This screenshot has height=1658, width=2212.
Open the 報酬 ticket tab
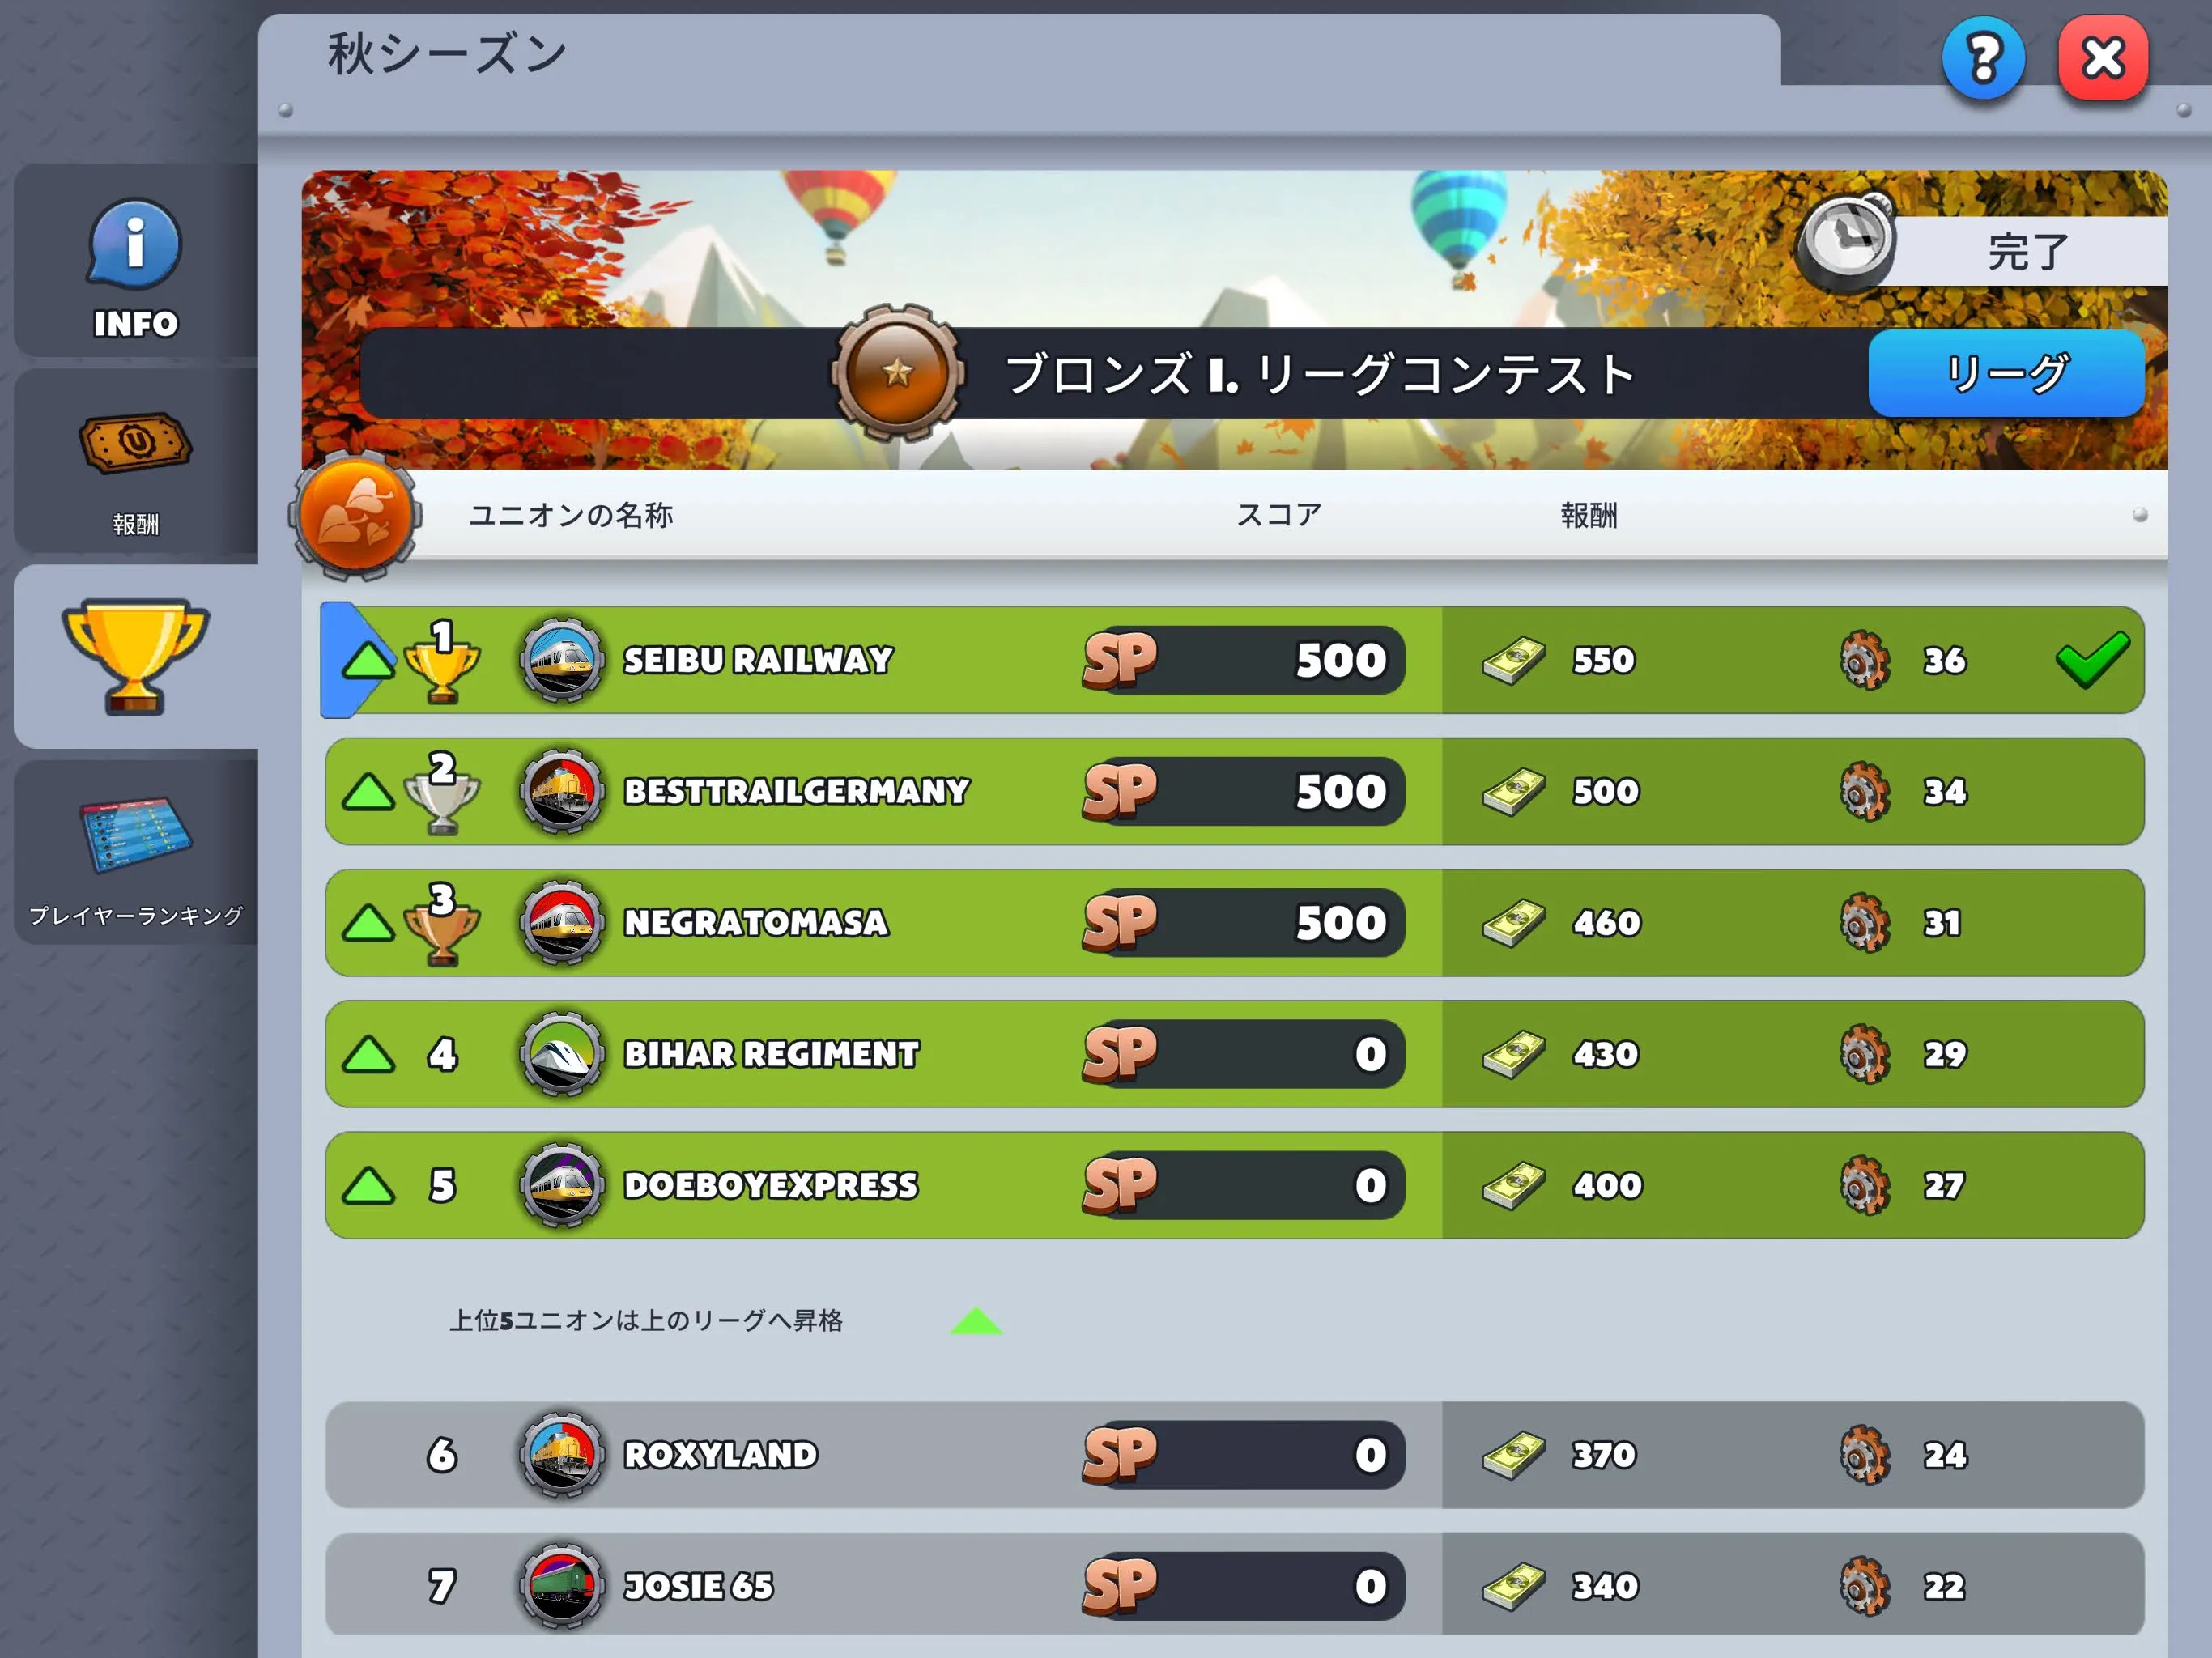pos(135,462)
